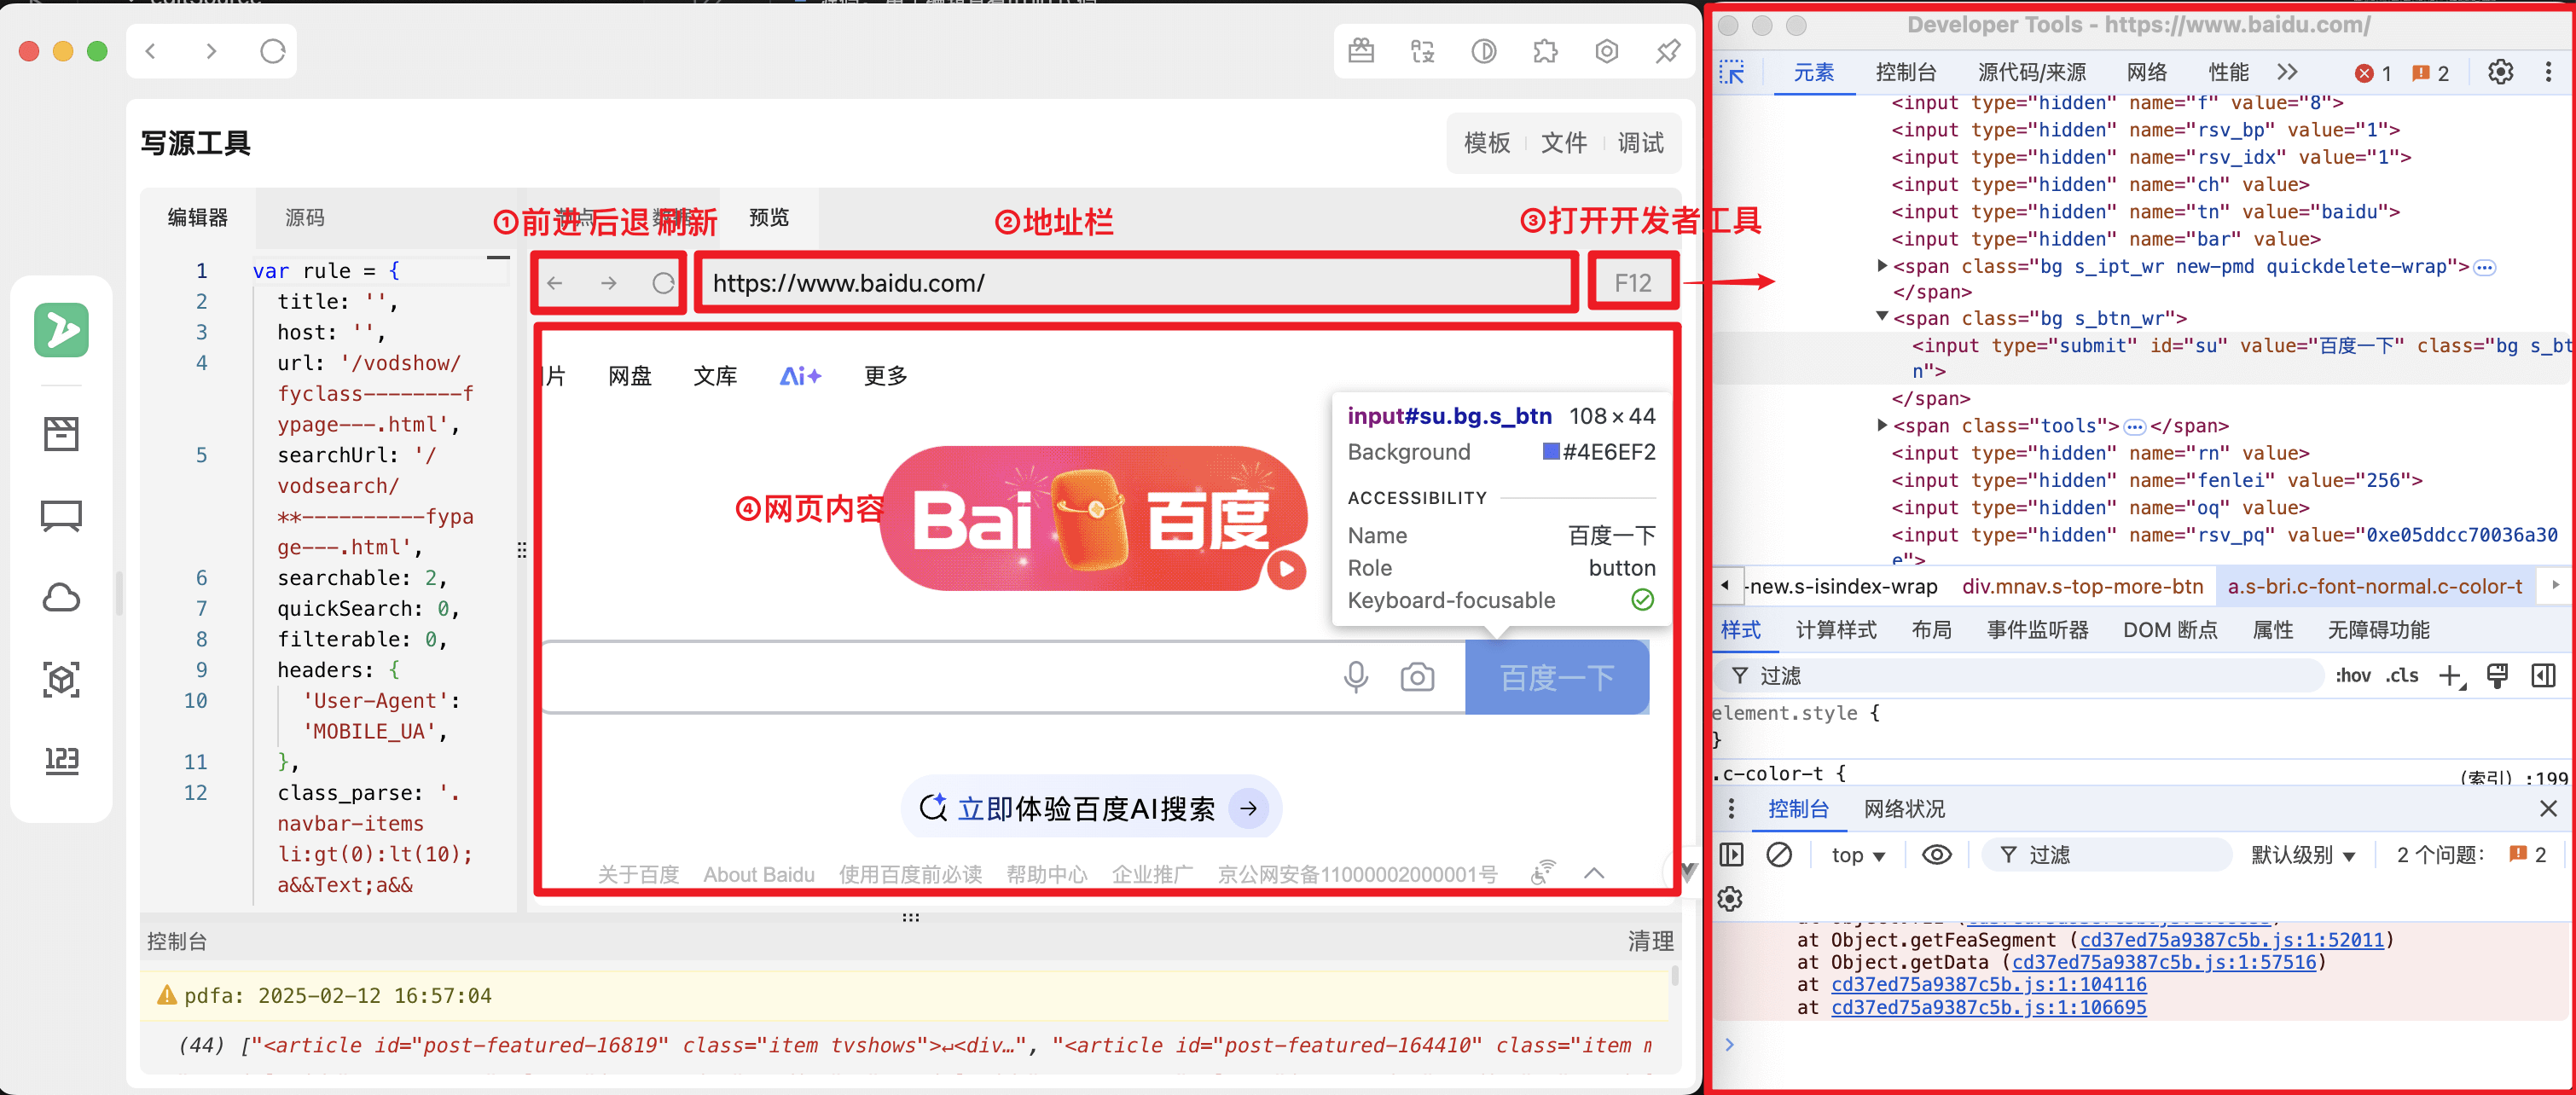Toggle the console sidebar panel icon
The image size is (2576, 1095).
pyautogui.click(x=1731, y=855)
